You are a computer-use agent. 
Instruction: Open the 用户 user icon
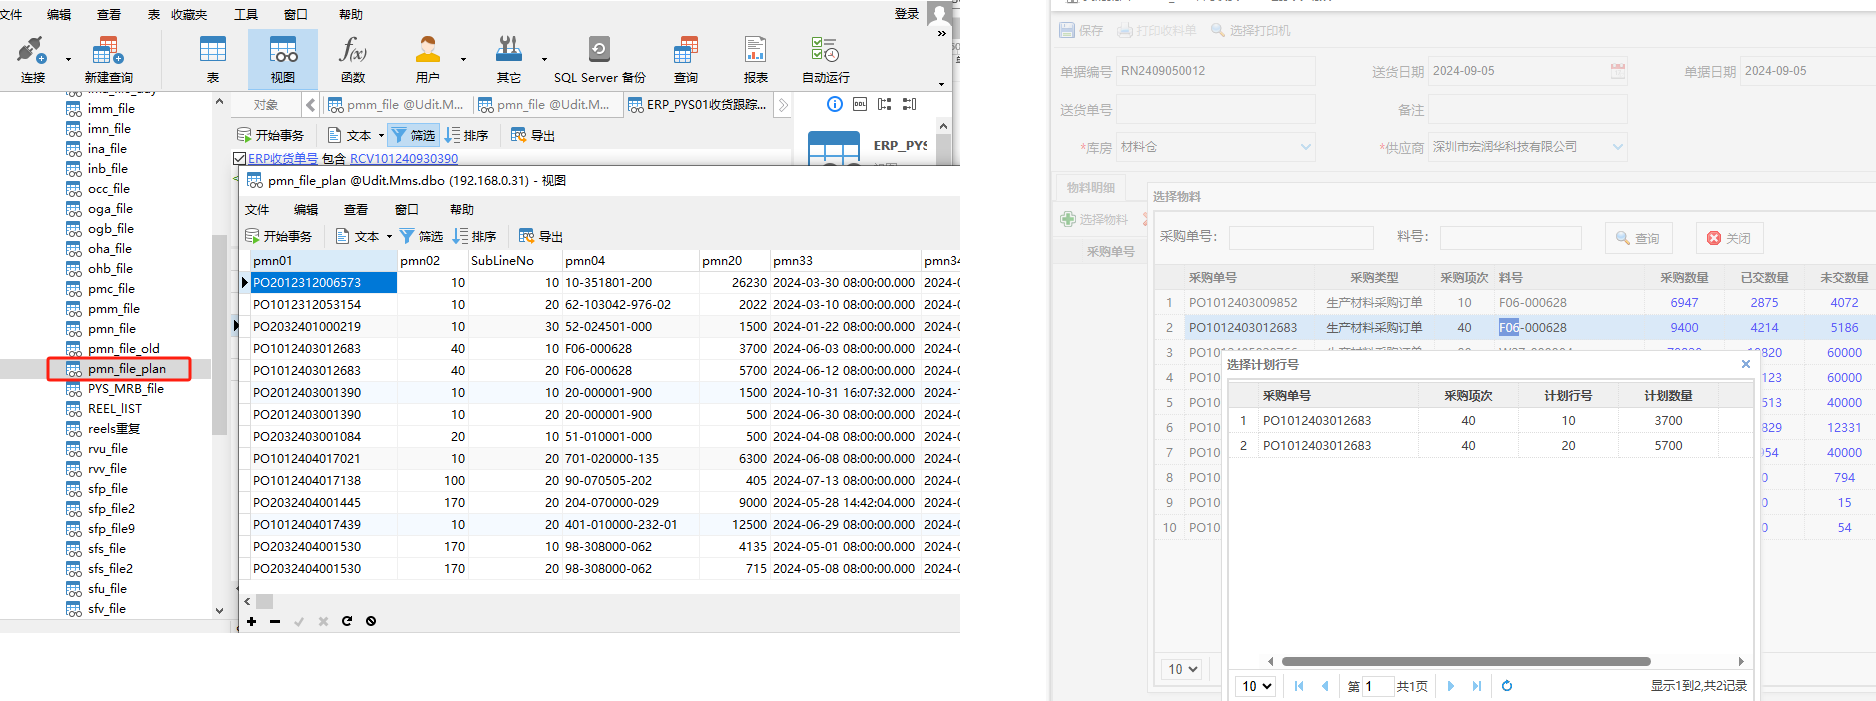[428, 50]
